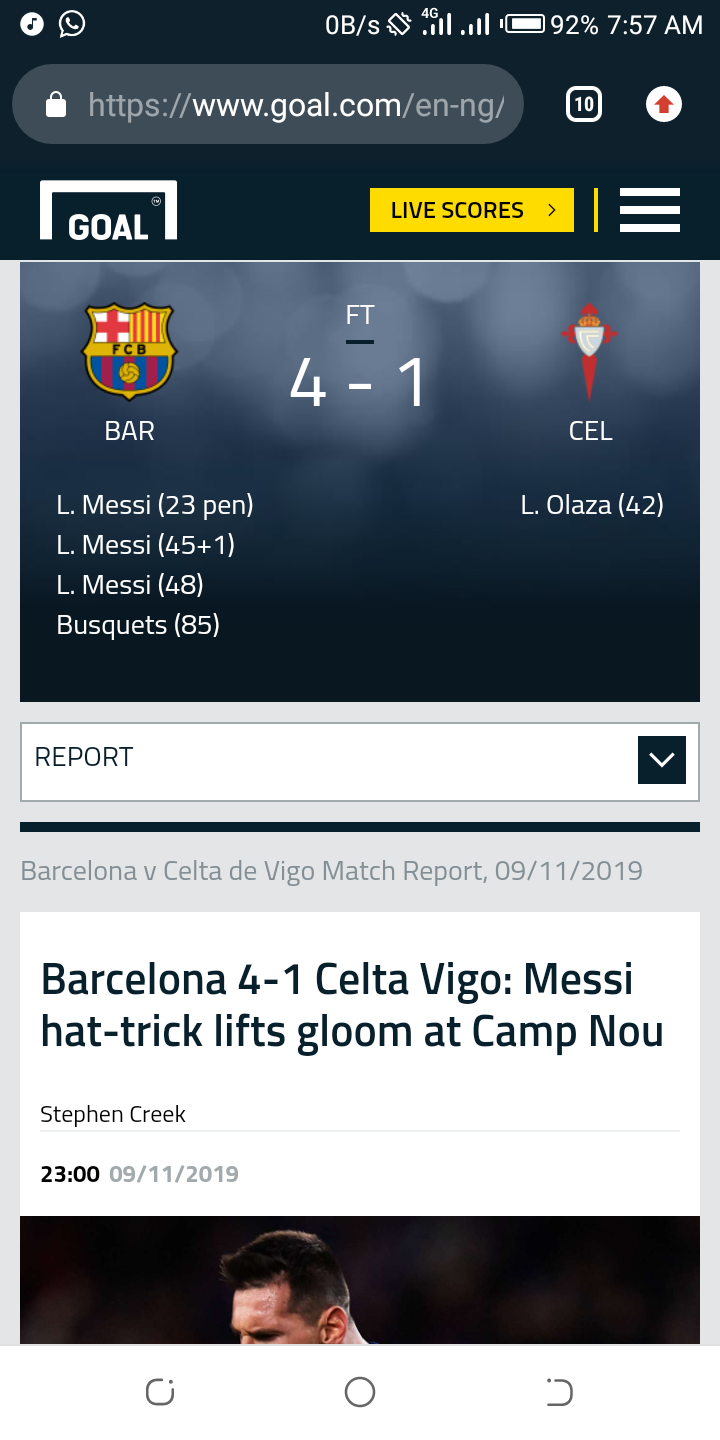Open the recent apps navigation button

point(160,1392)
